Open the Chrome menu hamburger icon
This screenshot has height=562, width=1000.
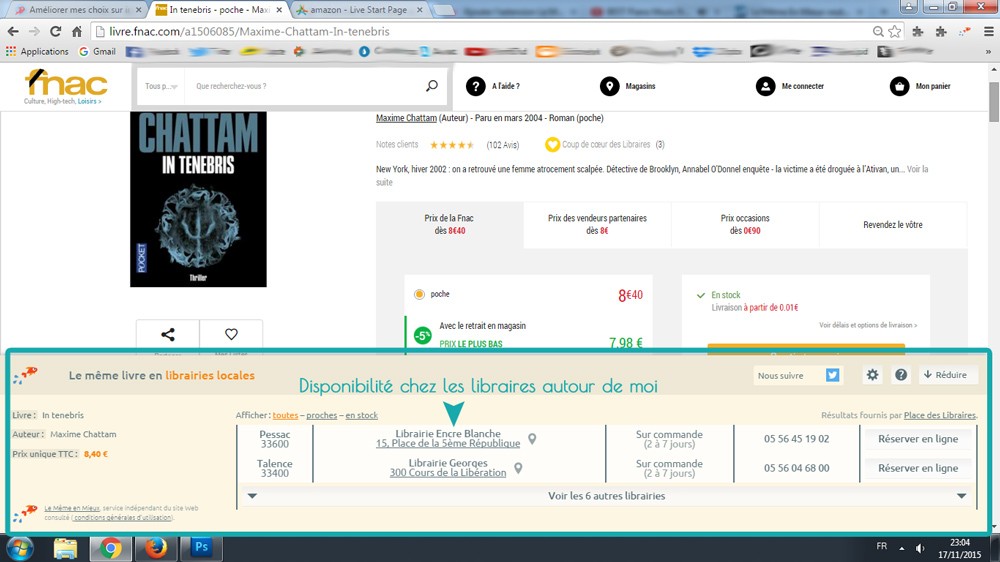point(989,31)
